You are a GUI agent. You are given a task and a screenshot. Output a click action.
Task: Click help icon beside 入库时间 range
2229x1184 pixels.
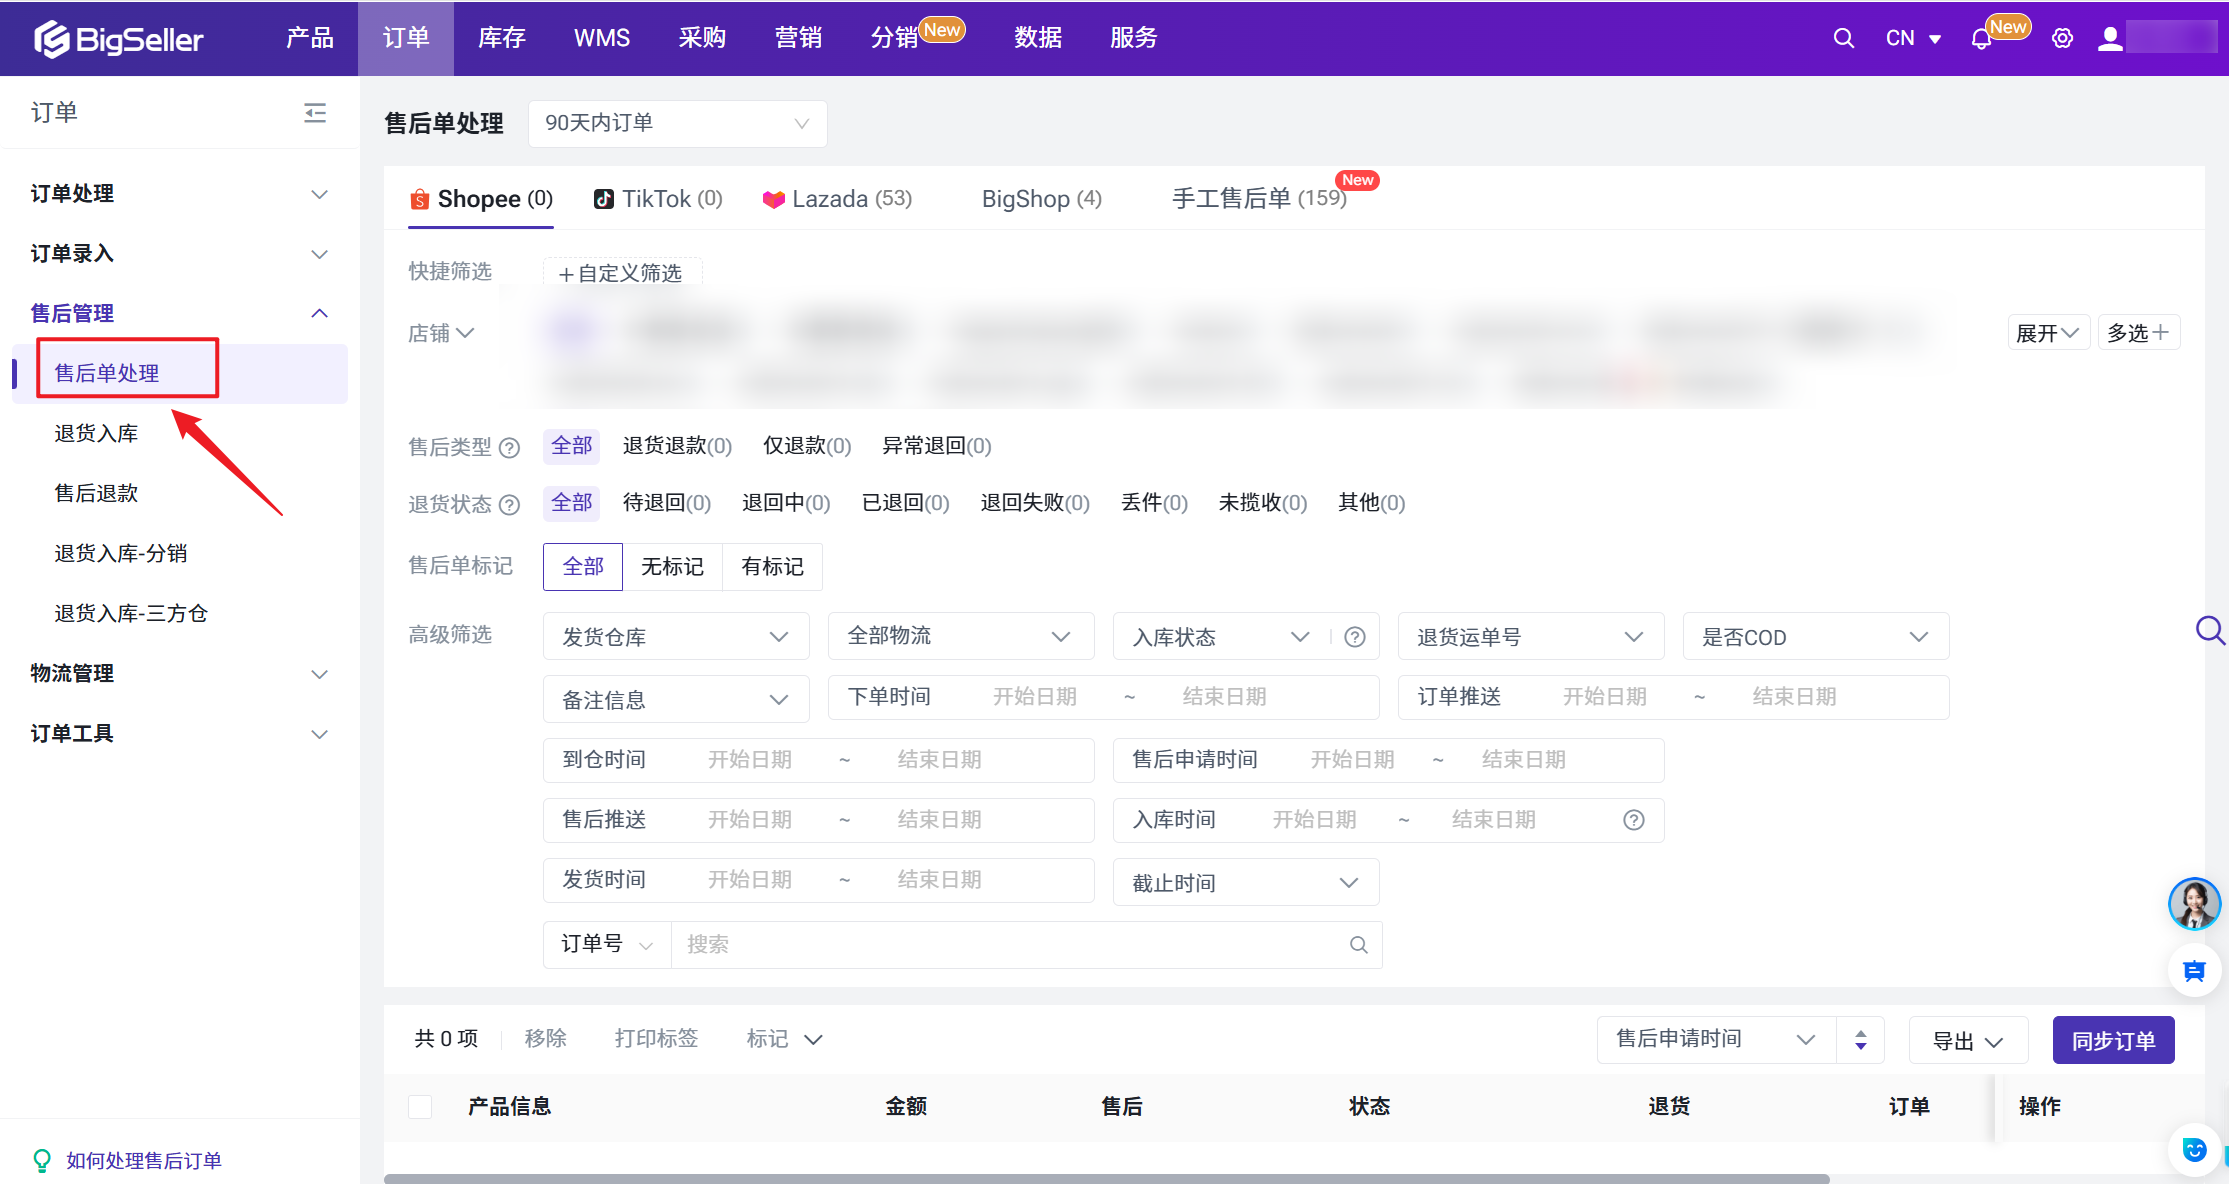[1633, 820]
